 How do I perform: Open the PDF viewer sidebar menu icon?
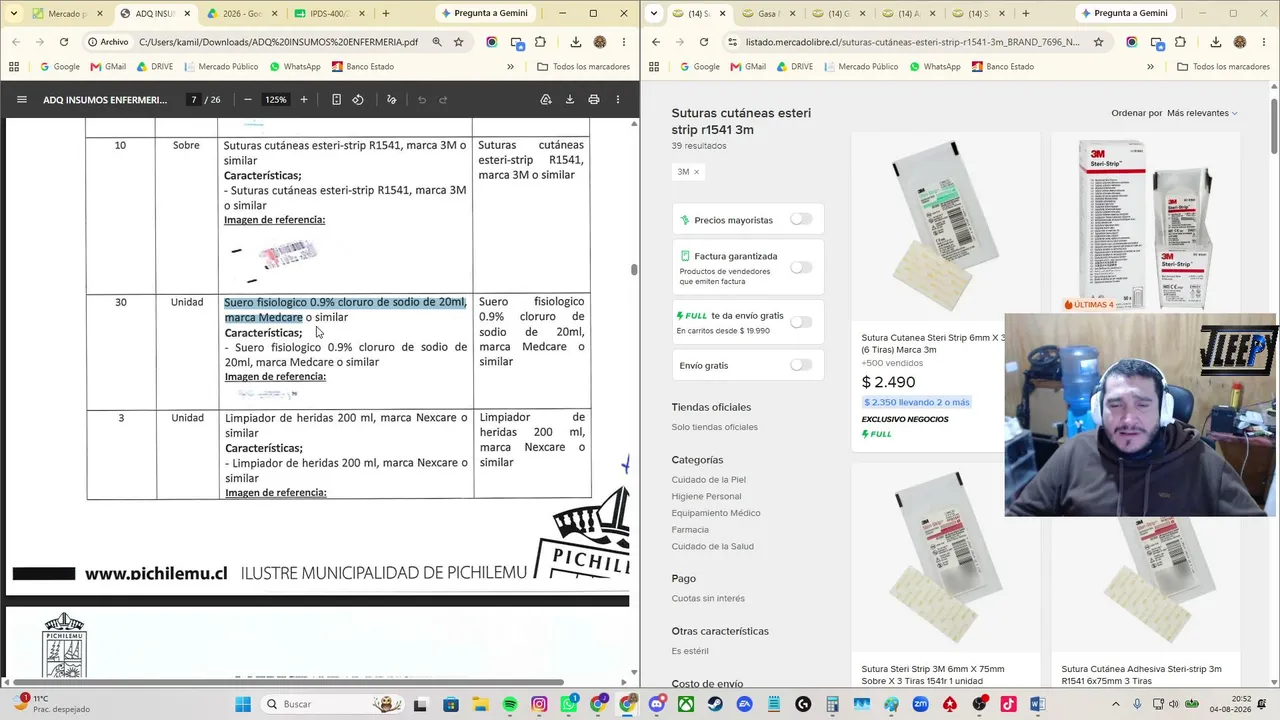22,100
